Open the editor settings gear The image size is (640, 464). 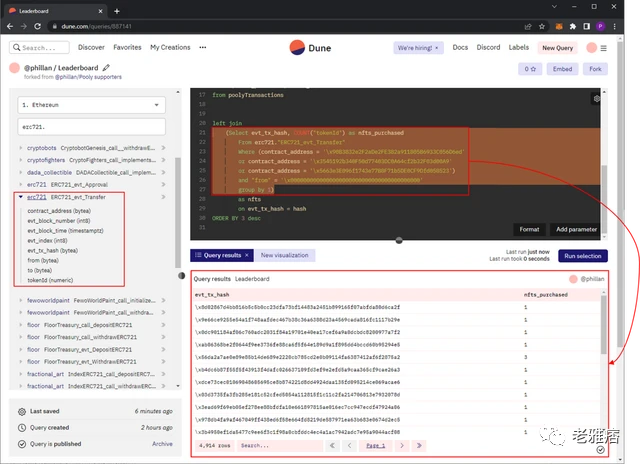click(596, 98)
